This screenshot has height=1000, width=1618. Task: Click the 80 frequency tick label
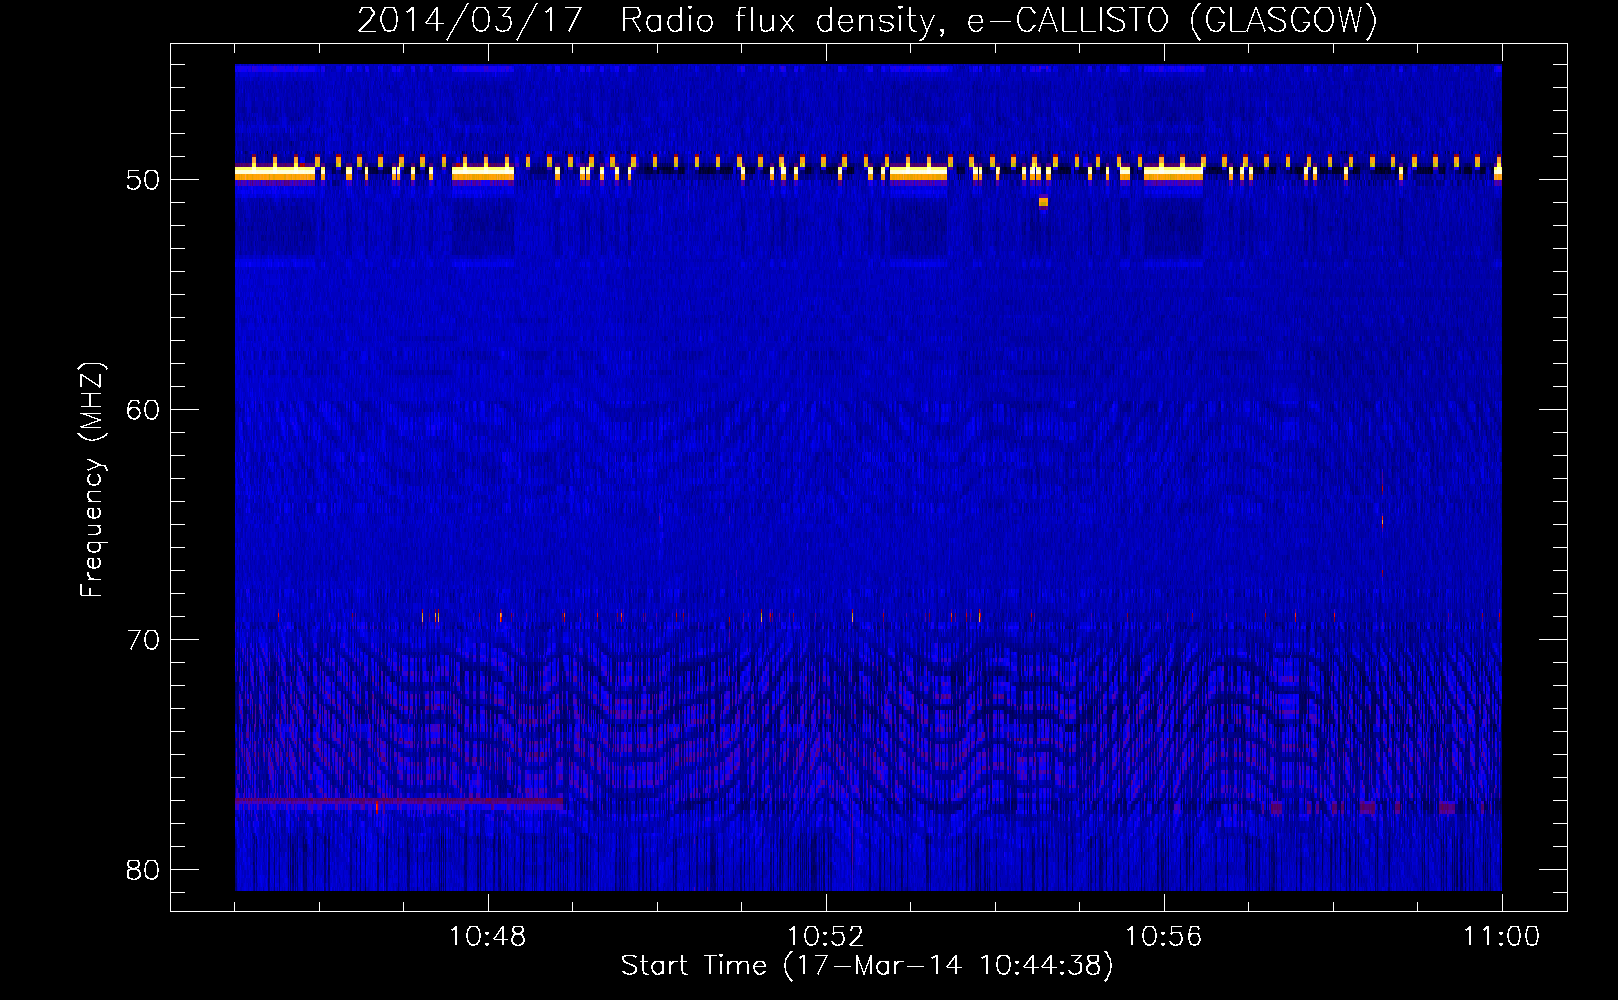pyautogui.click(x=144, y=869)
